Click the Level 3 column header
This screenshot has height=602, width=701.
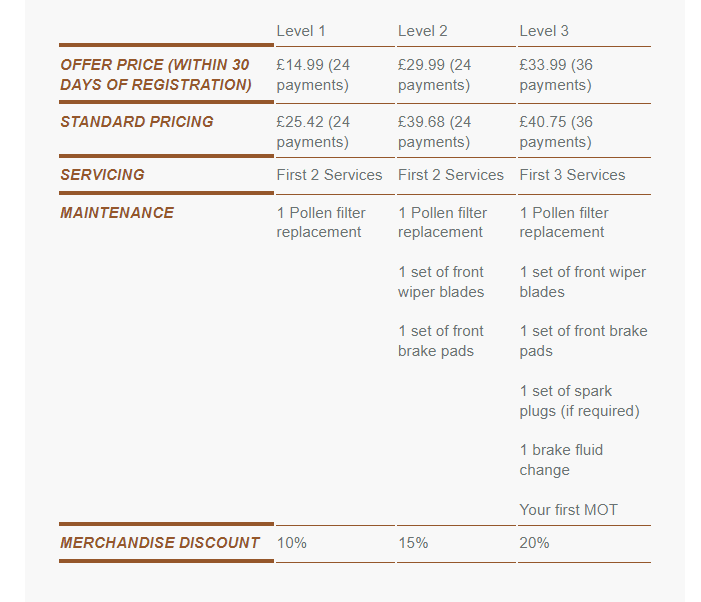544,31
